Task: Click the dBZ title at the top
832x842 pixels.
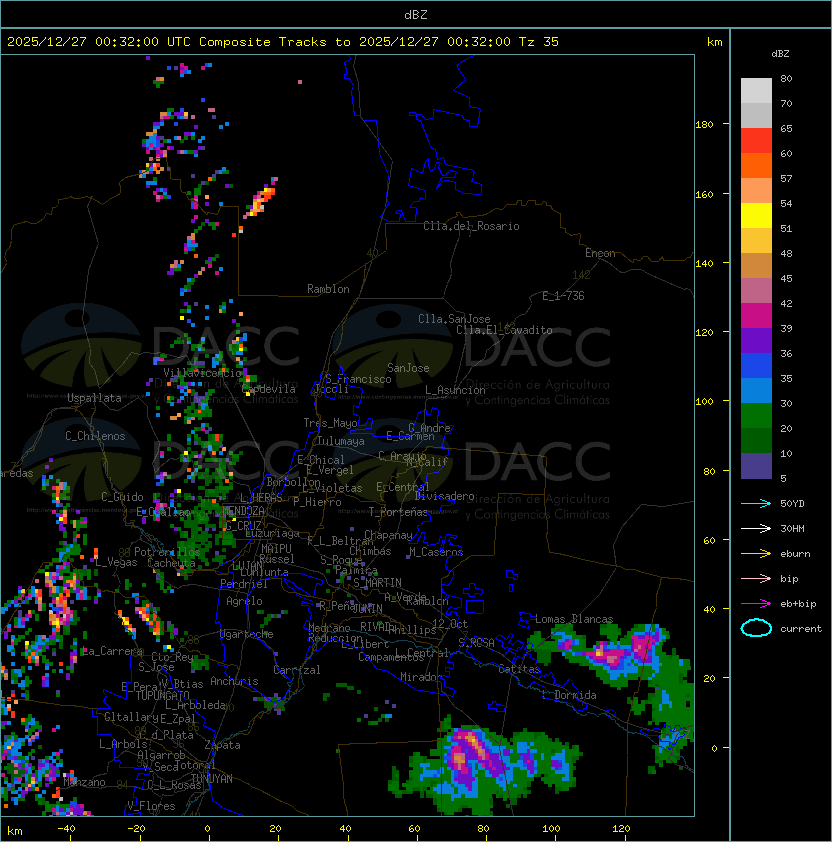Action: point(416,15)
